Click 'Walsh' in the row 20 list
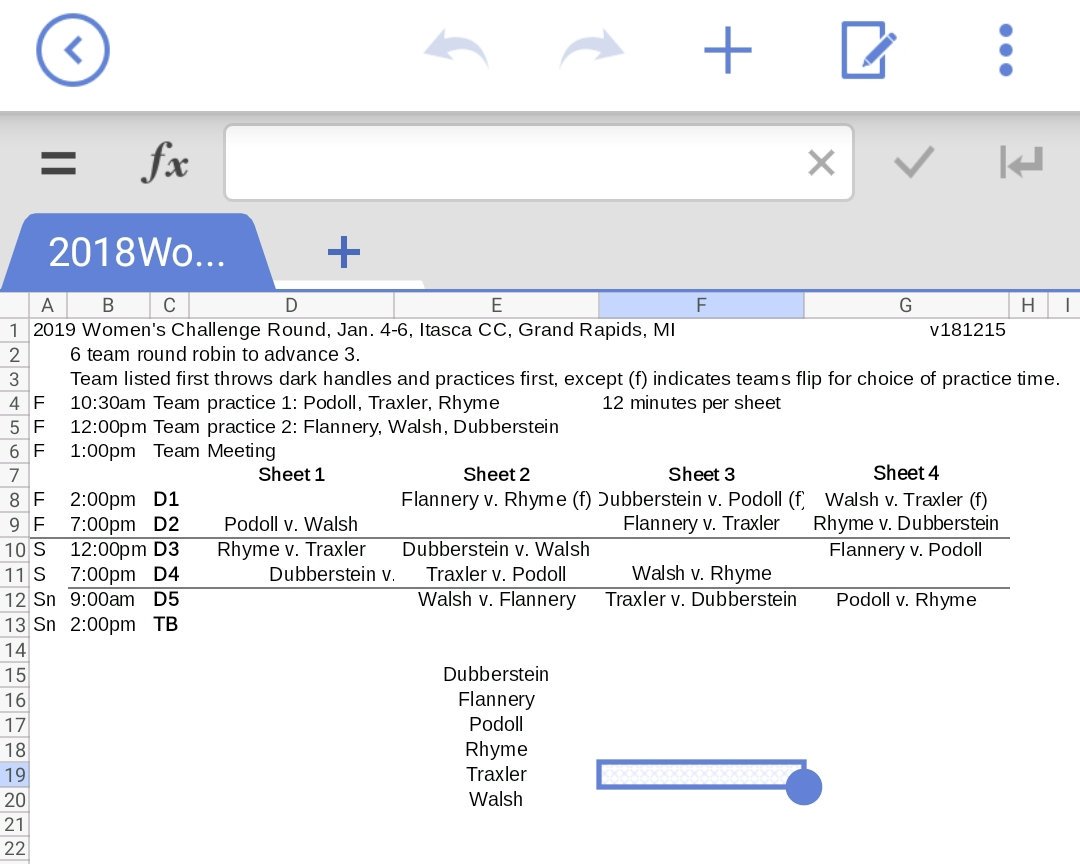 [496, 799]
